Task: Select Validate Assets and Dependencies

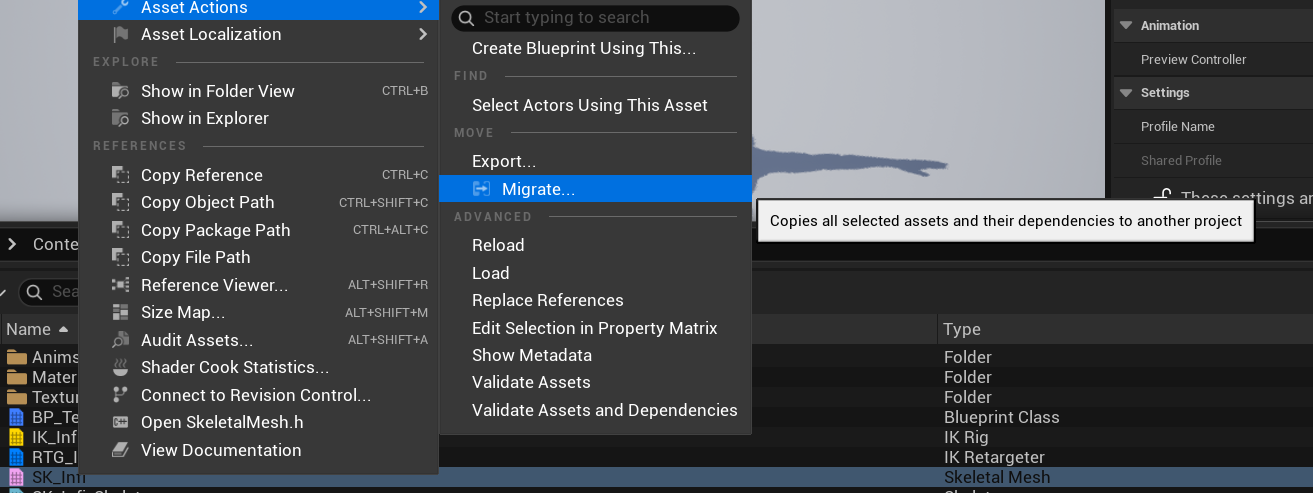Action: point(604,410)
